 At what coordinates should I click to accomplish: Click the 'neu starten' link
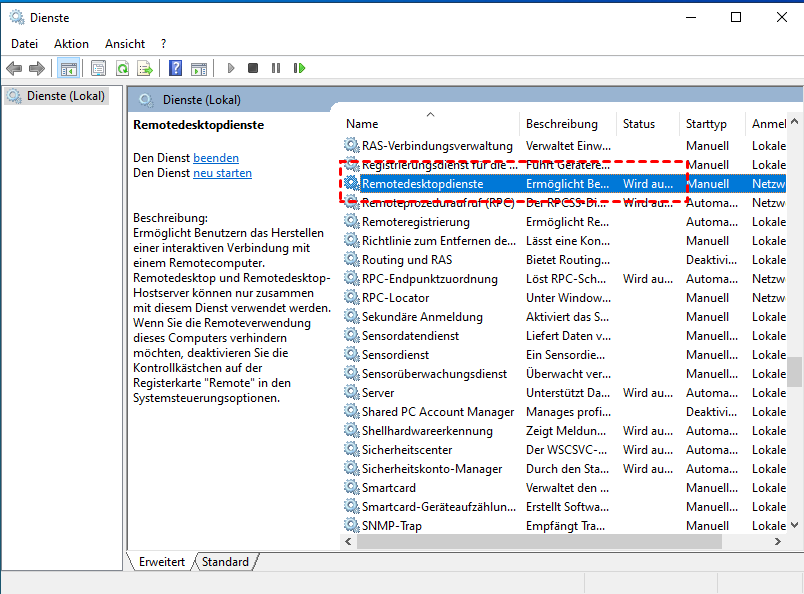tap(222, 173)
